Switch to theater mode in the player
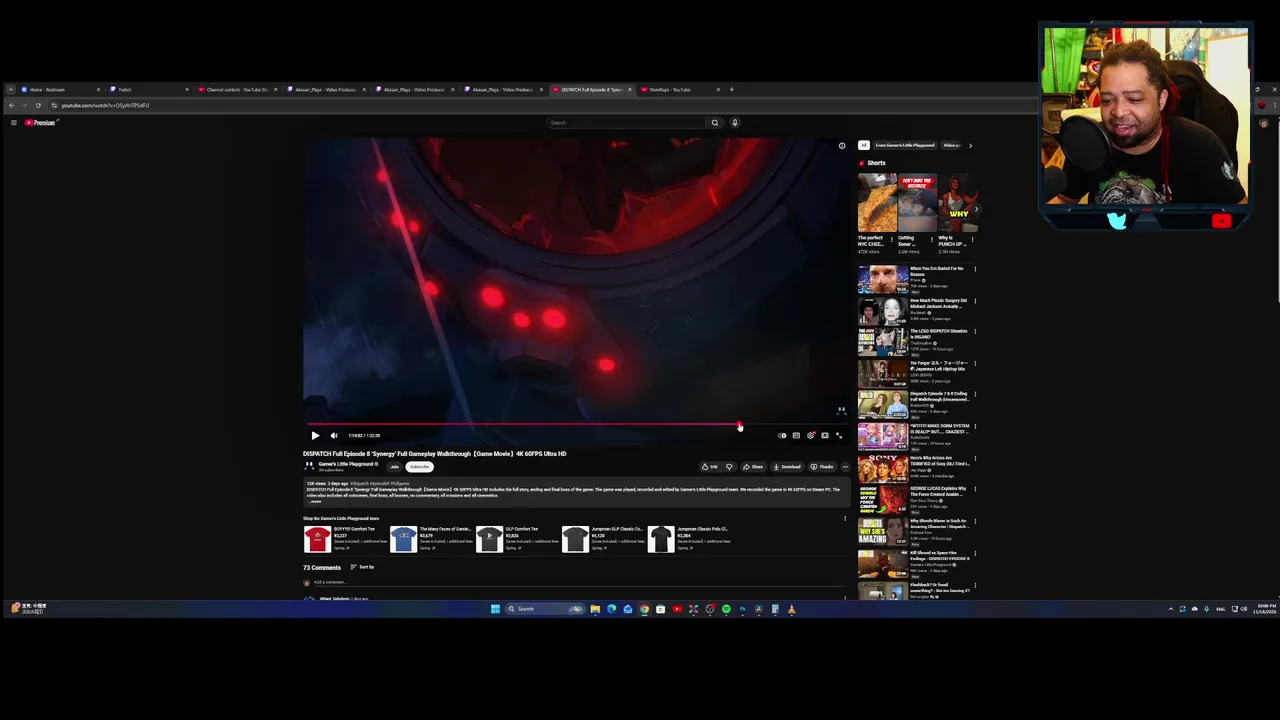Viewport: 1280px width, 720px height. (x=824, y=435)
